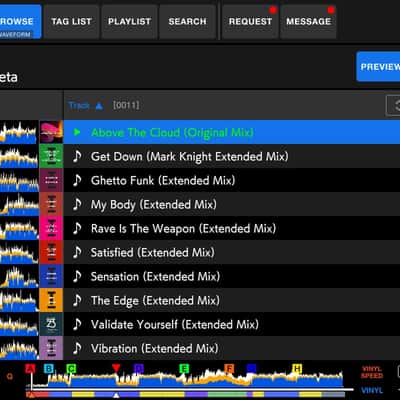Click the blue PREVIEW button
Screen dimensions: 400x400
(x=378, y=67)
